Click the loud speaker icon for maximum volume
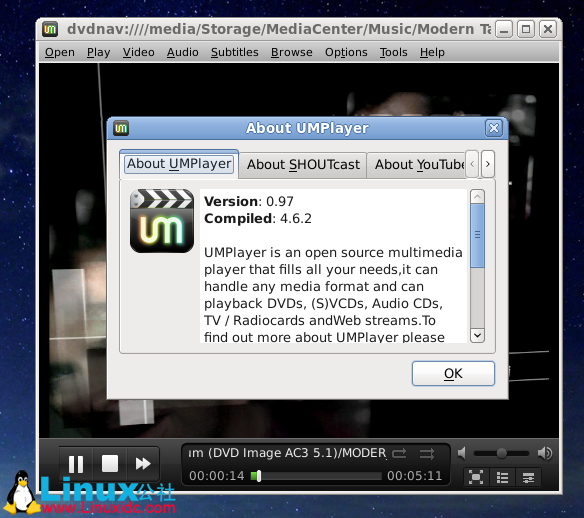 tap(545, 453)
